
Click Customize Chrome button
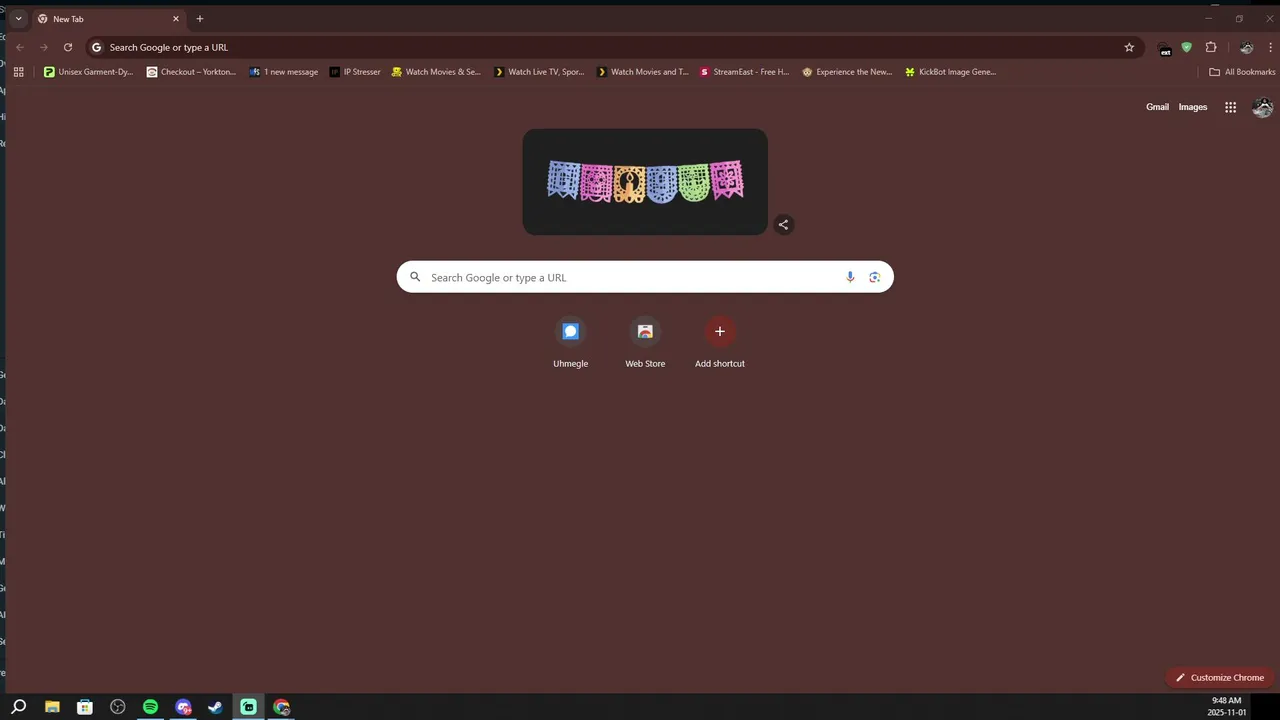[1220, 677]
